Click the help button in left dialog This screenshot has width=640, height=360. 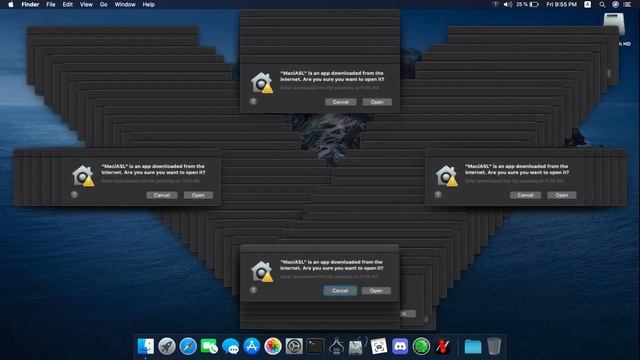point(74,195)
